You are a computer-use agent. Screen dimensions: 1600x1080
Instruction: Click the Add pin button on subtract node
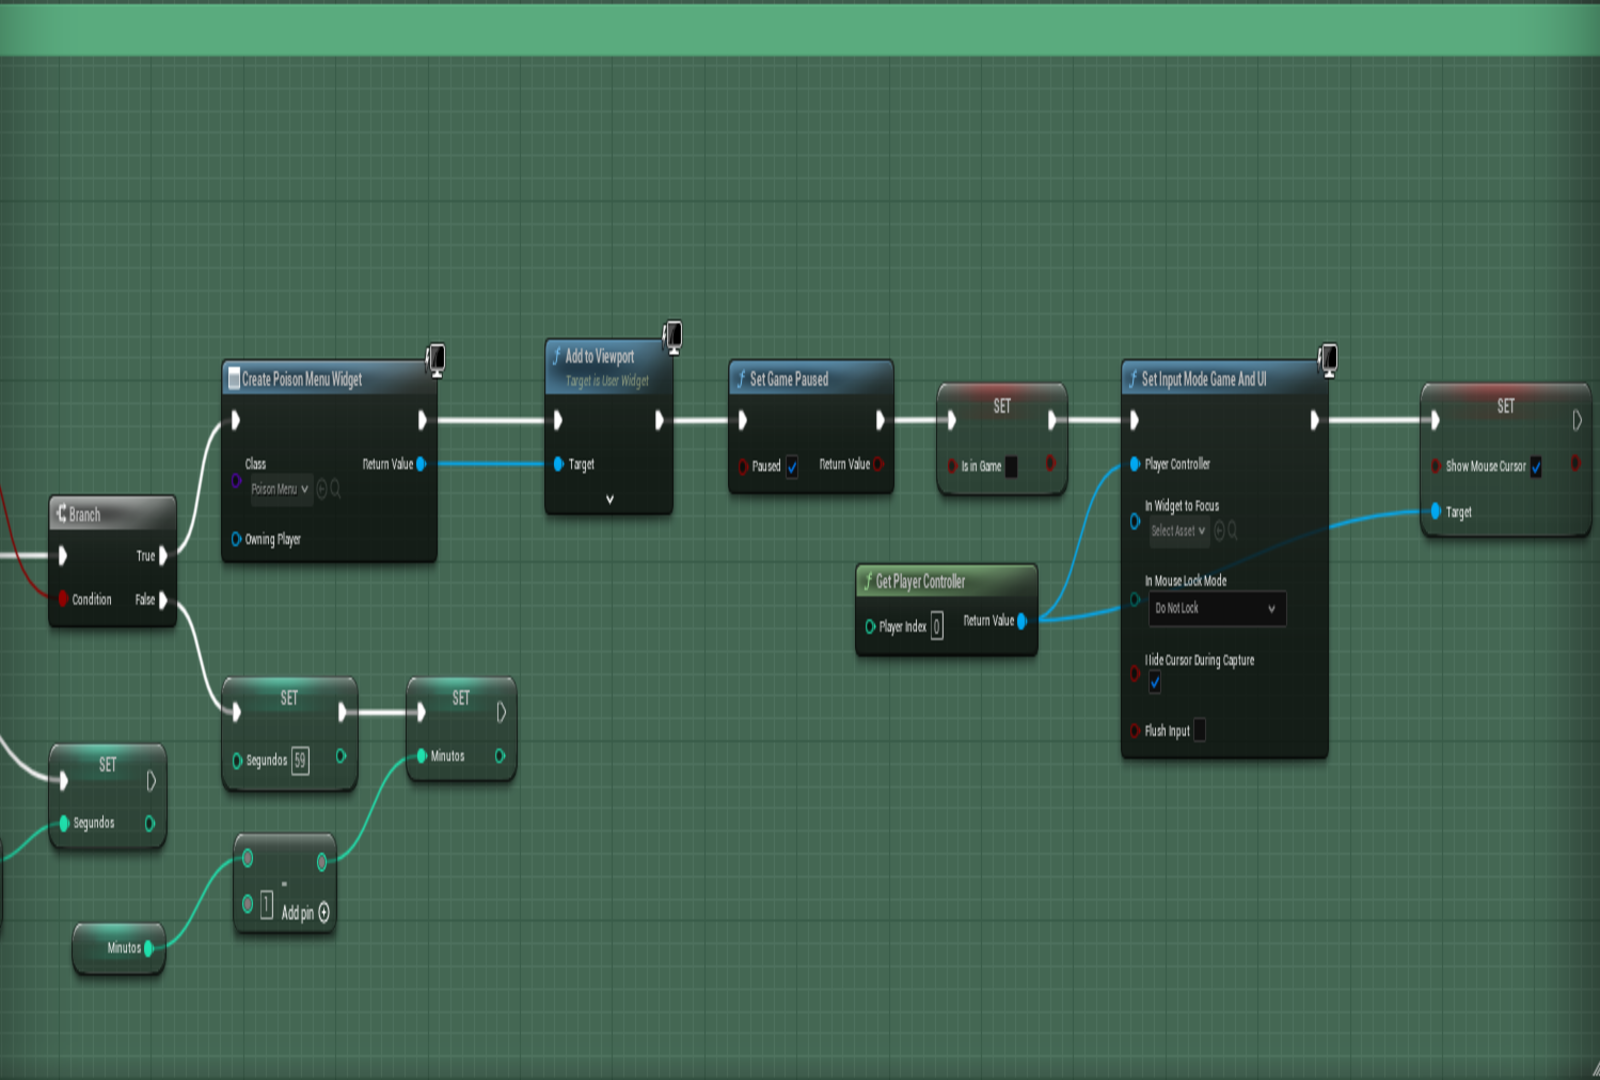298,913
